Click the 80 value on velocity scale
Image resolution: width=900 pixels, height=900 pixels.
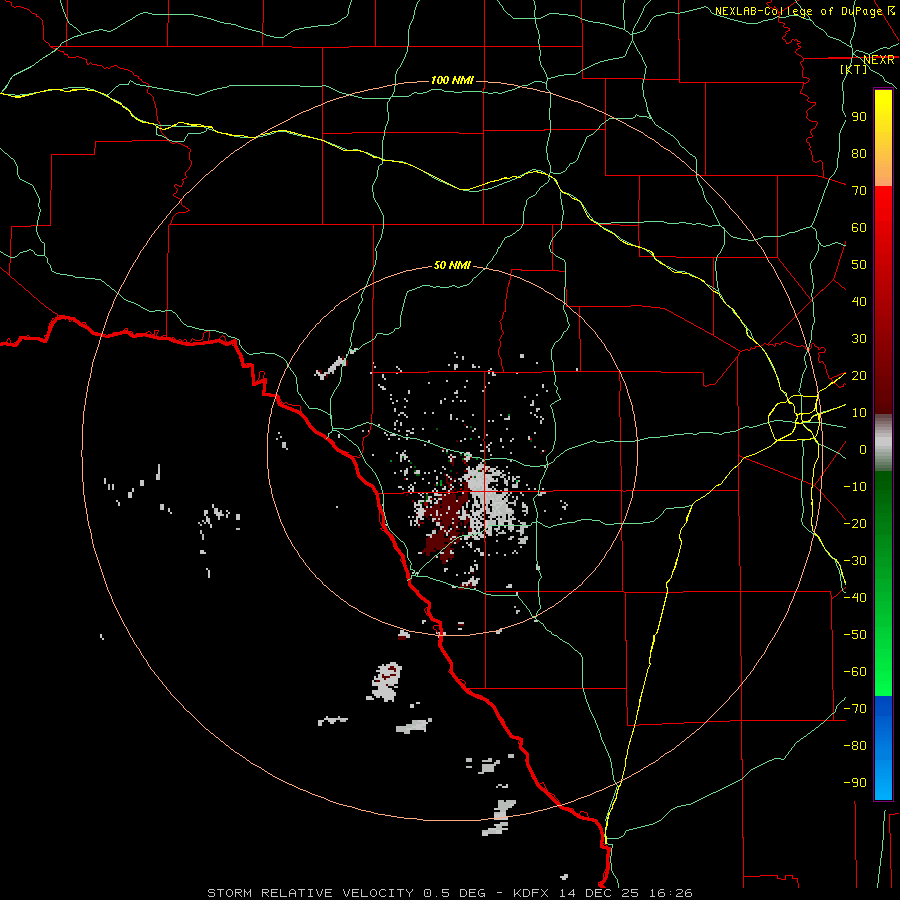point(859,154)
